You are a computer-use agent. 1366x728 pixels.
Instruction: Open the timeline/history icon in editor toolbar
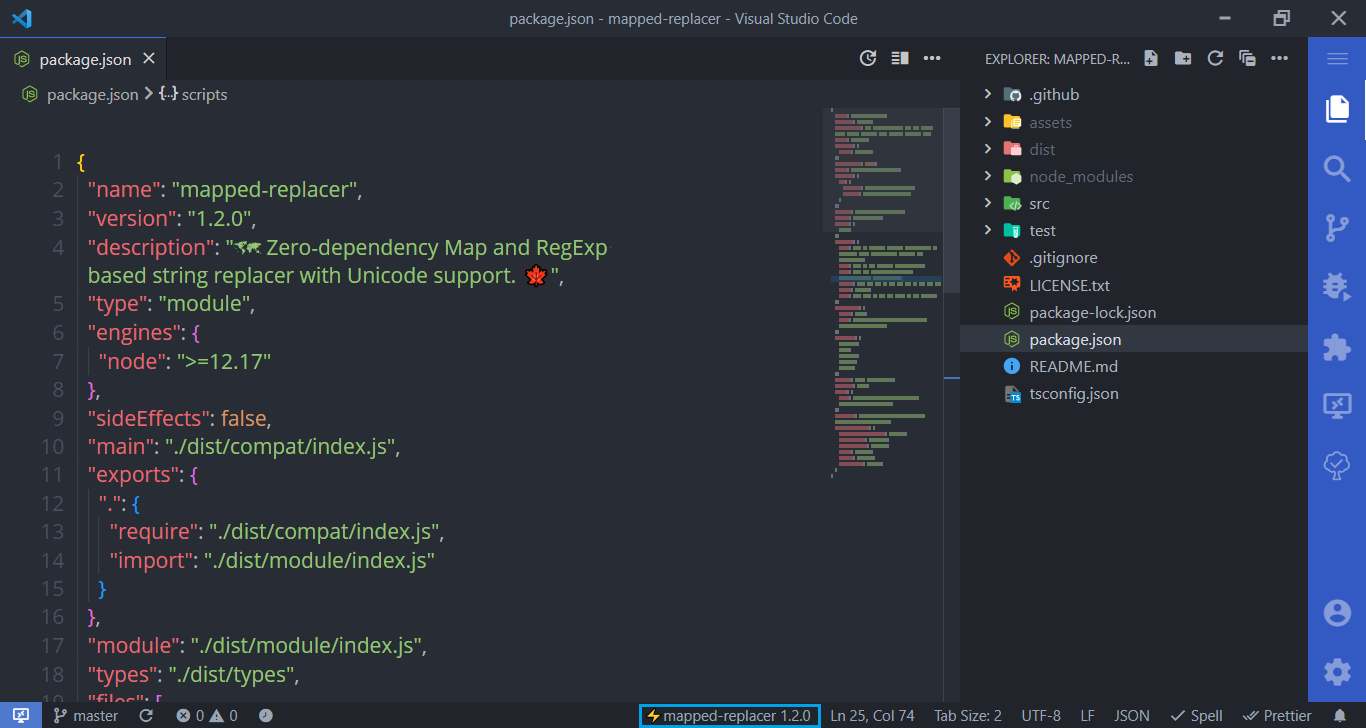point(868,58)
